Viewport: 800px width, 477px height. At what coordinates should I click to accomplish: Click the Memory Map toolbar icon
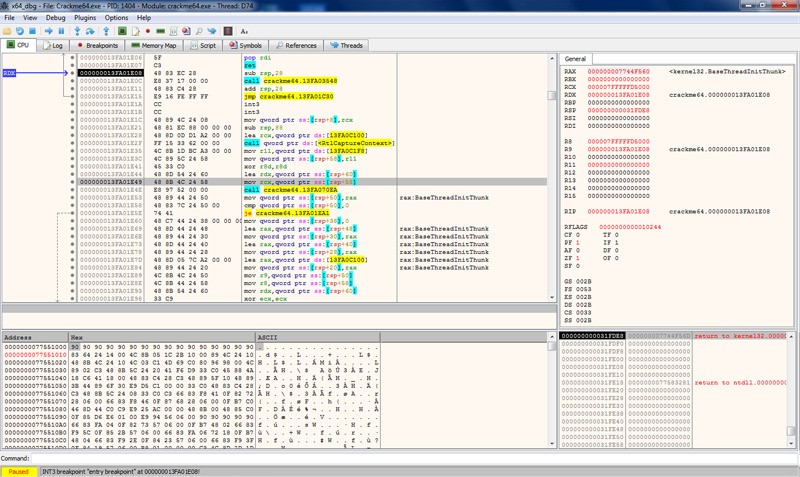coord(160,31)
